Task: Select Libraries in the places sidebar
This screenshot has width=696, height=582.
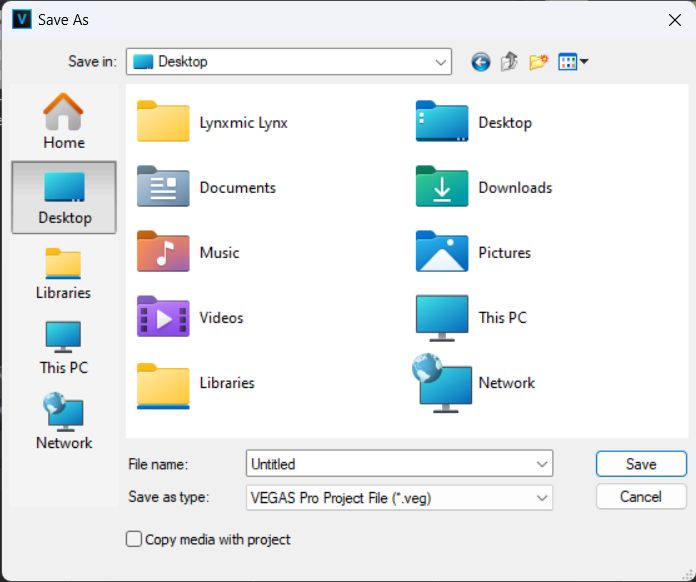Action: (64, 272)
